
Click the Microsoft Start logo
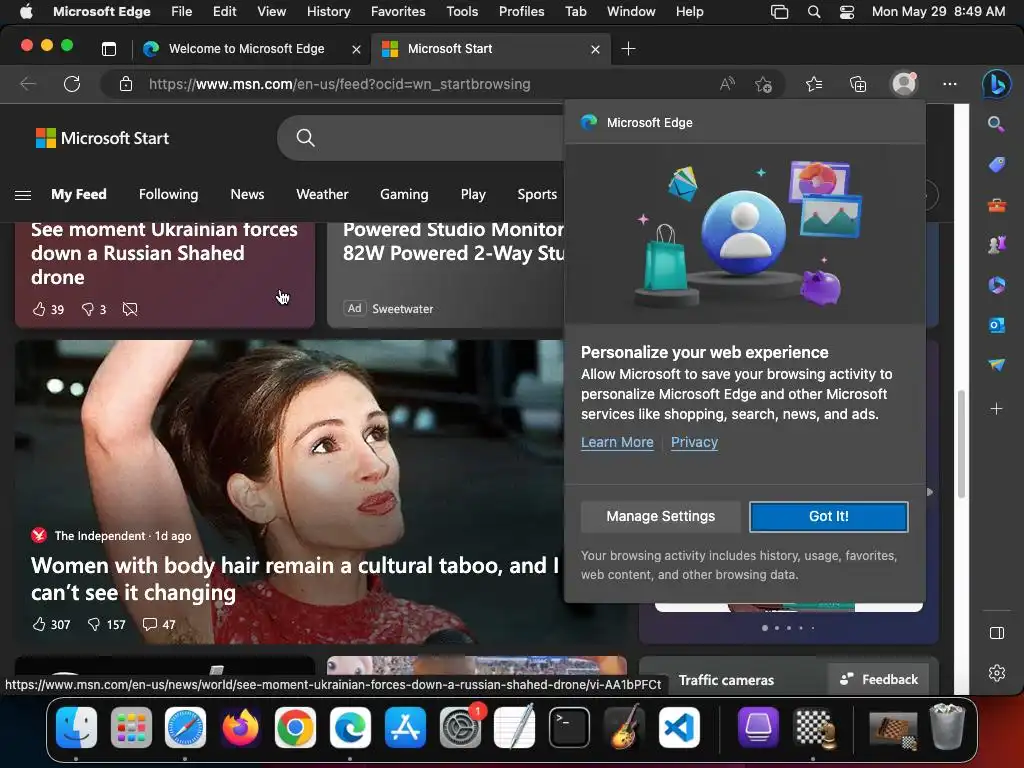click(x=102, y=138)
